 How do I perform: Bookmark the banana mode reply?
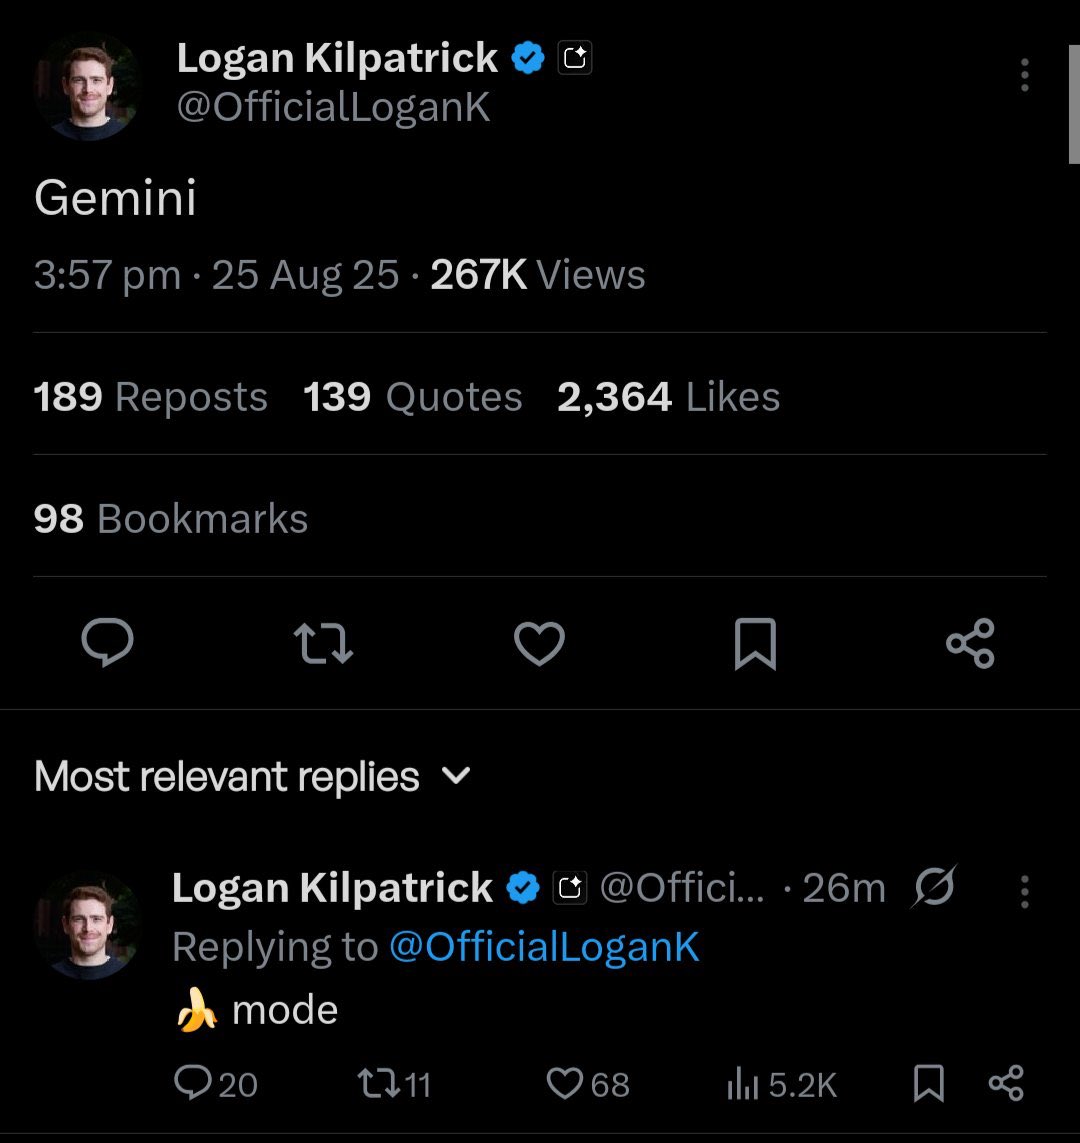929,1083
